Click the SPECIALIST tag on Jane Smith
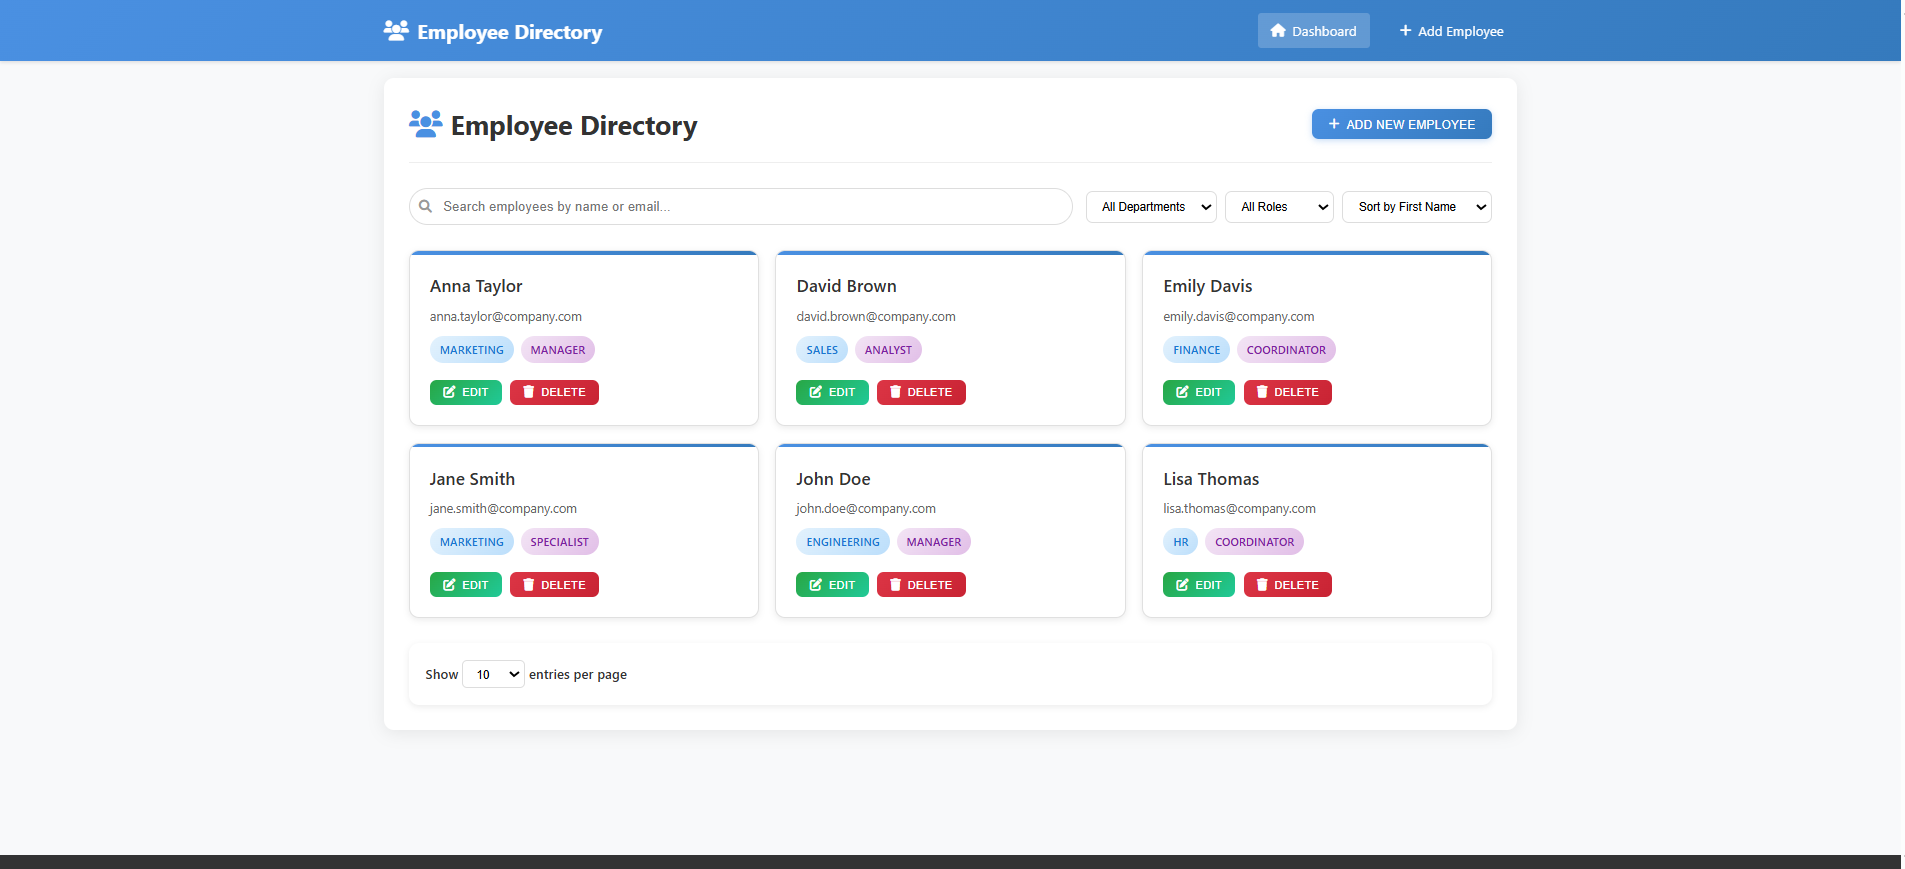 pos(560,542)
